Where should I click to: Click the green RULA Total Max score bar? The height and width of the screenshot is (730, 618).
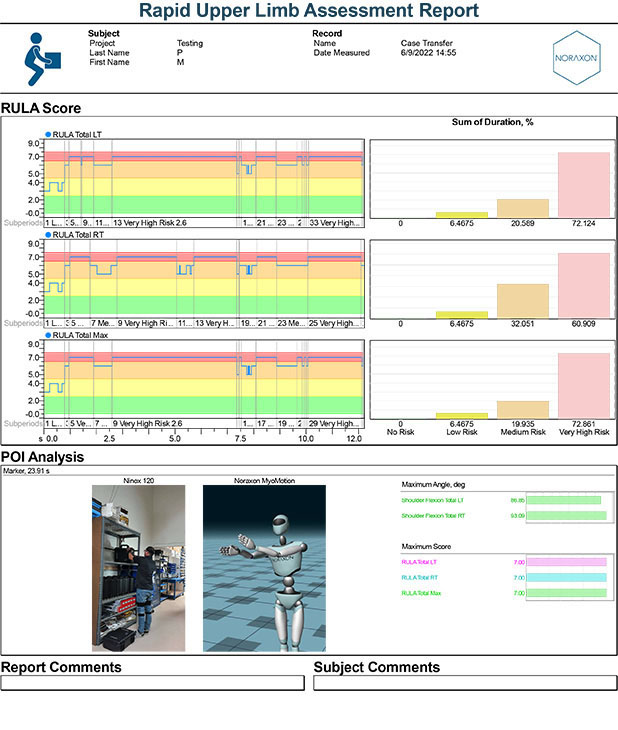coord(566,593)
